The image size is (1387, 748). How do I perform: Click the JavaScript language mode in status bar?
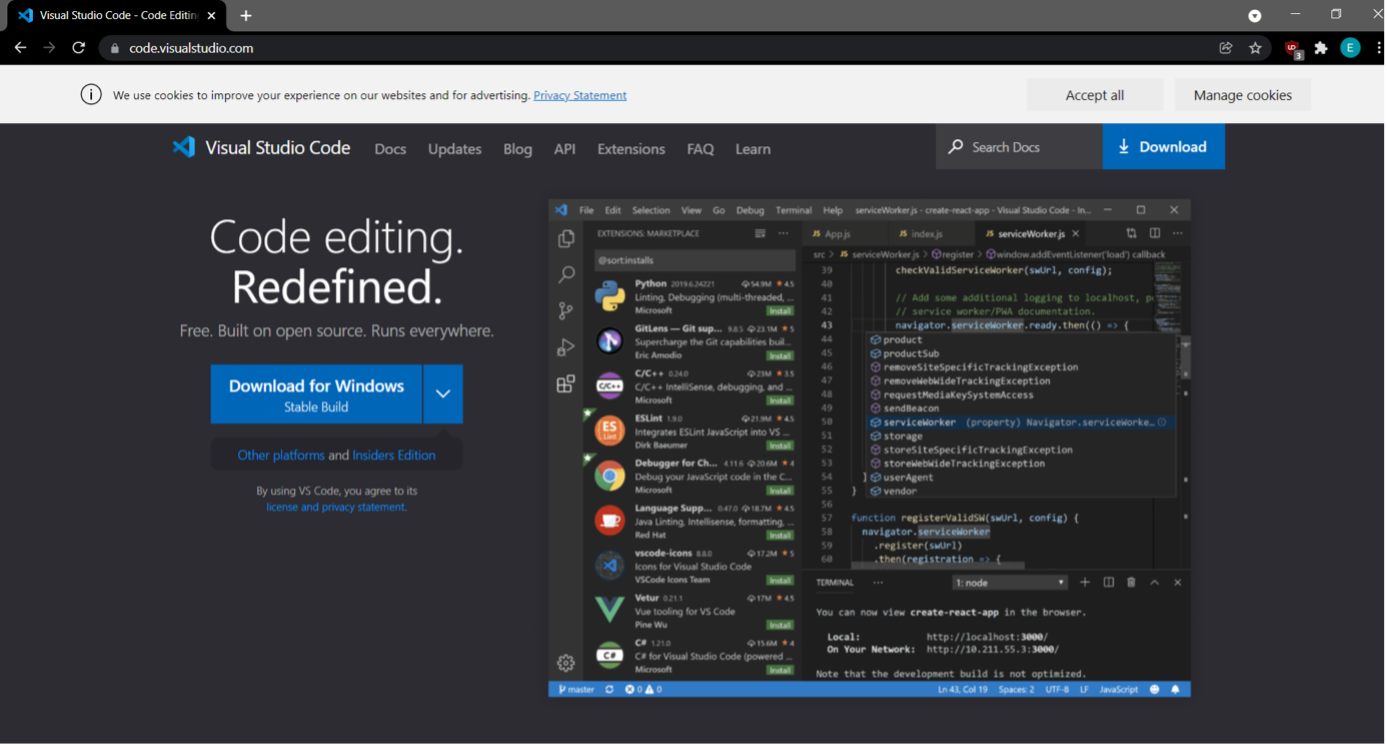tap(1119, 689)
